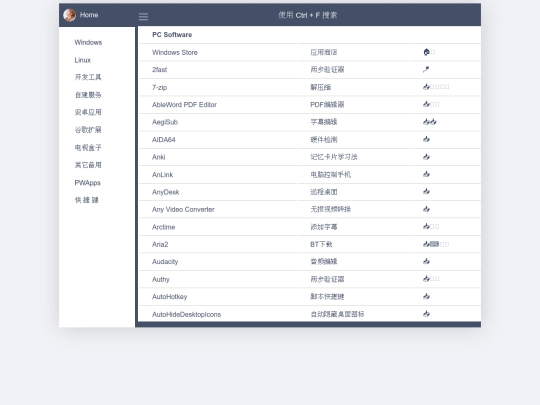Screen dimensions: 540x405
Task: Click the 电脑控制手机 description cell
Action: (x=331, y=175)
